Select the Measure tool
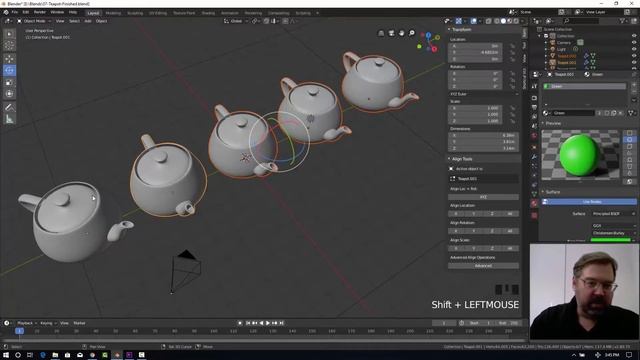The width and height of the screenshot is (640, 360). pos(9,119)
